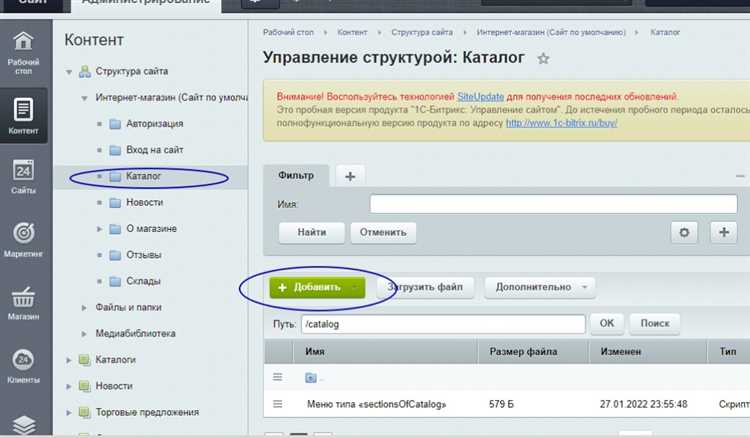Open Меню типа sectionsOfCatalog file

coord(376,405)
